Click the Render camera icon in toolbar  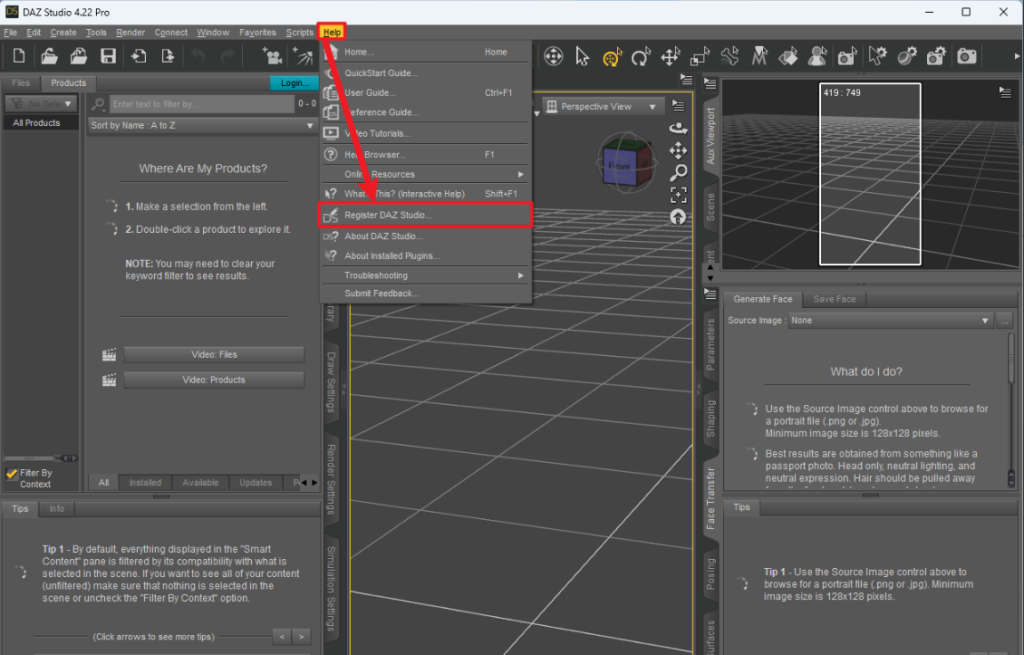point(966,57)
